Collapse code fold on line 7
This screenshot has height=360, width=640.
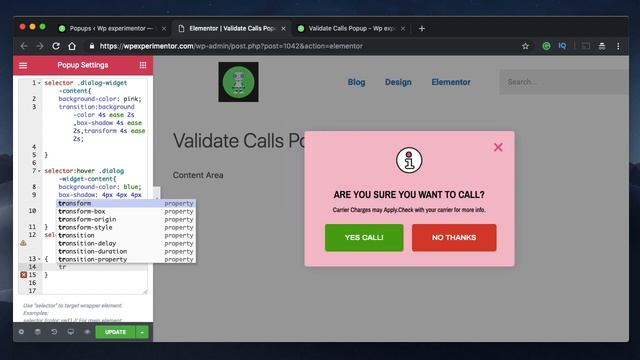[x=39, y=171]
